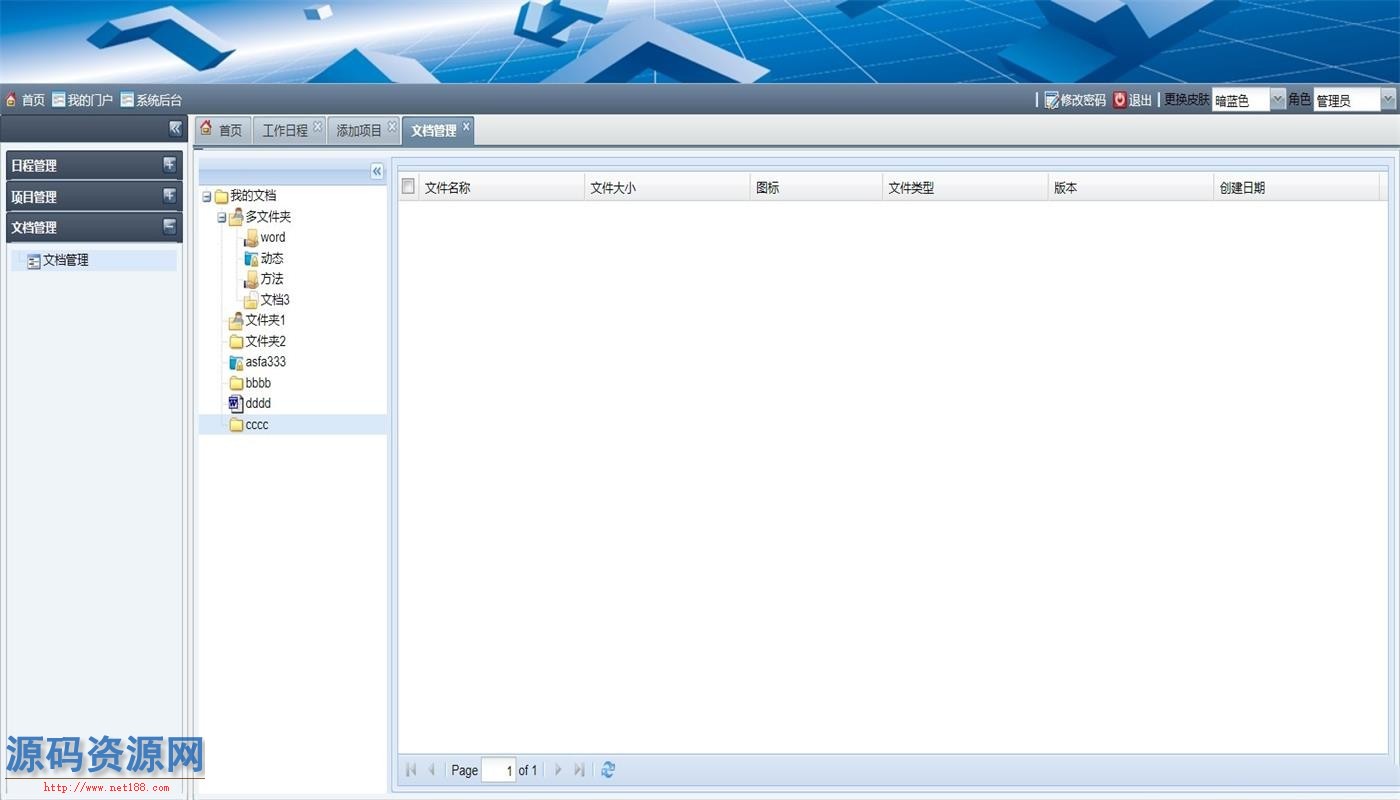Viewport: 1400px width, 800px height.
Task: Go to the previous page
Action: point(431,770)
